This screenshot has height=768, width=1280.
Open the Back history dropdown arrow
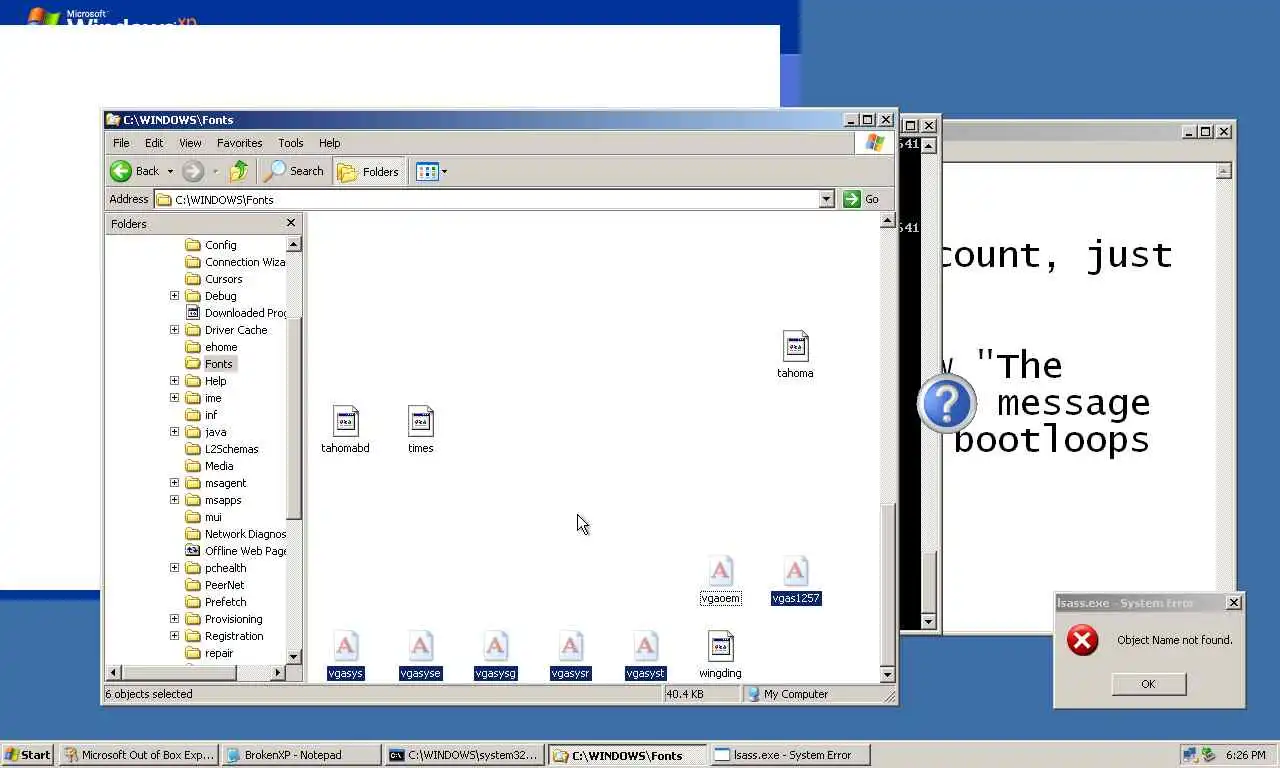170,171
